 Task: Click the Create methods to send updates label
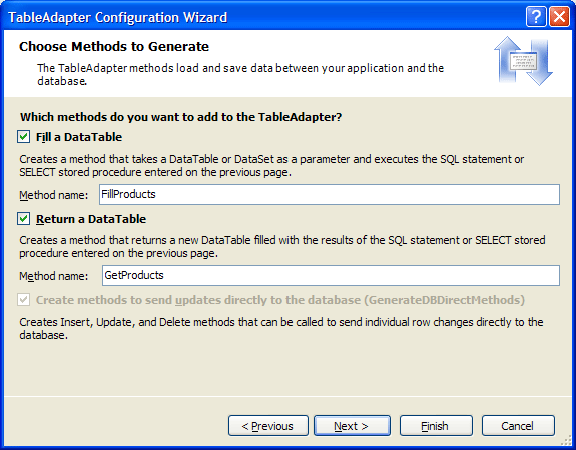pos(280,300)
